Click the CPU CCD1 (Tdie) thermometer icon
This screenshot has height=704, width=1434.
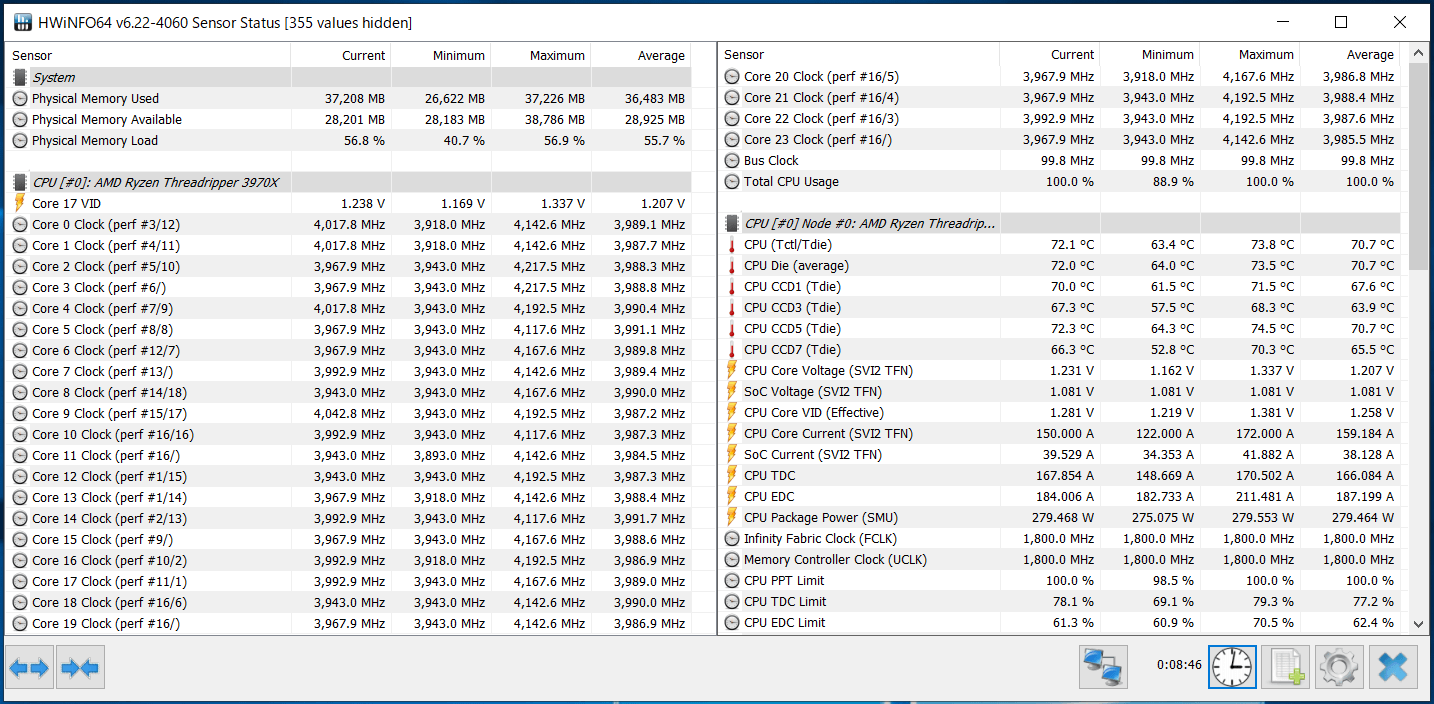click(732, 287)
